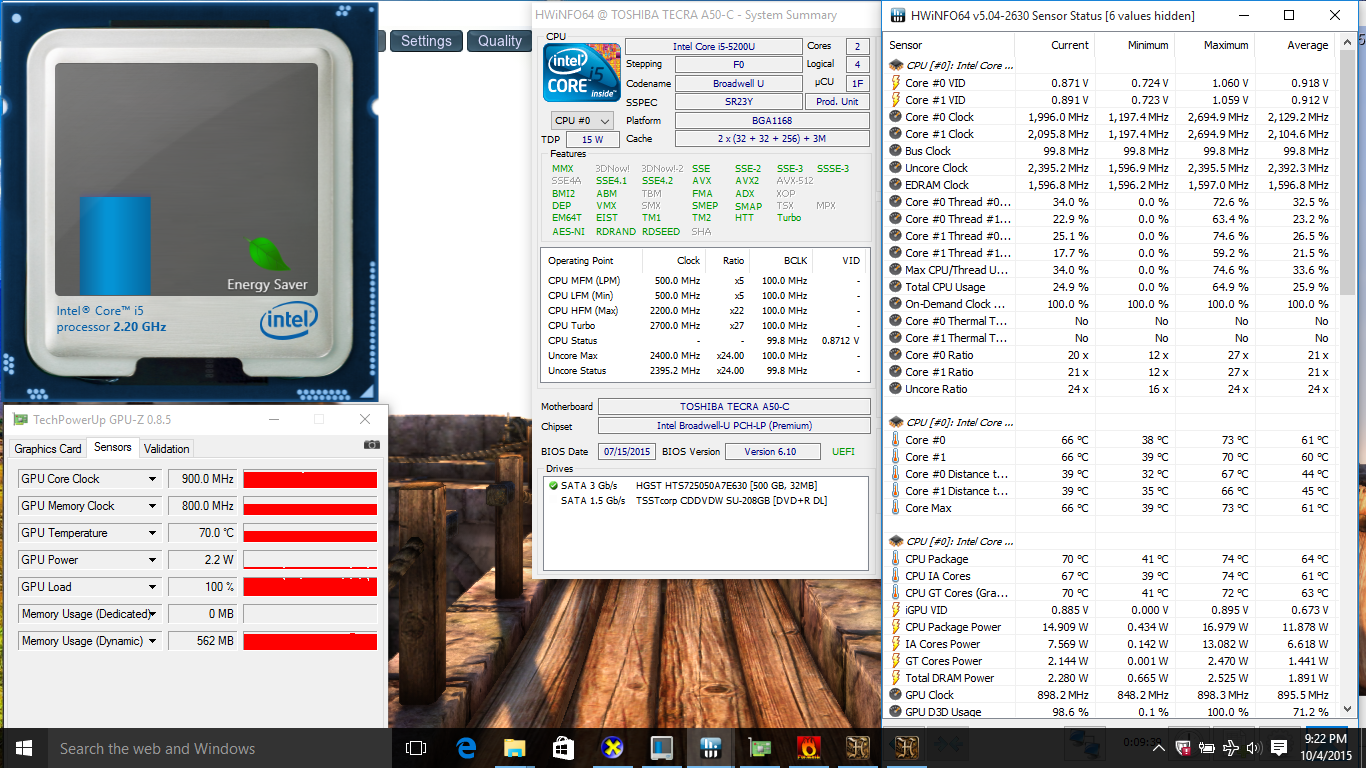Viewport: 1366px width, 768px height.
Task: Click the Minimum column header
Action: click(1134, 45)
